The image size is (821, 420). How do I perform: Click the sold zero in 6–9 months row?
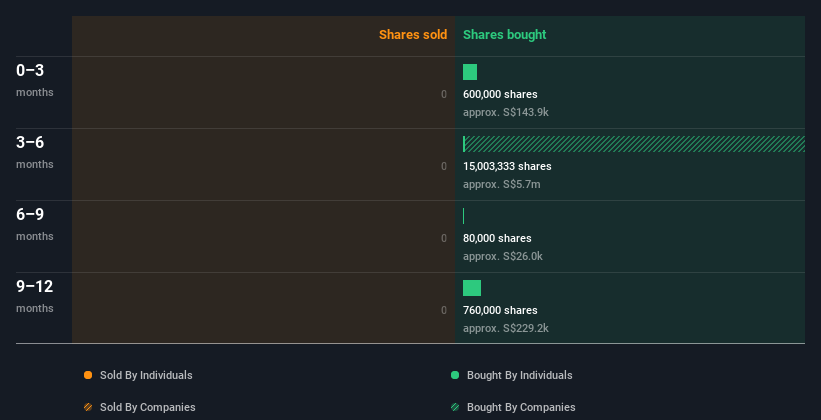coord(444,238)
